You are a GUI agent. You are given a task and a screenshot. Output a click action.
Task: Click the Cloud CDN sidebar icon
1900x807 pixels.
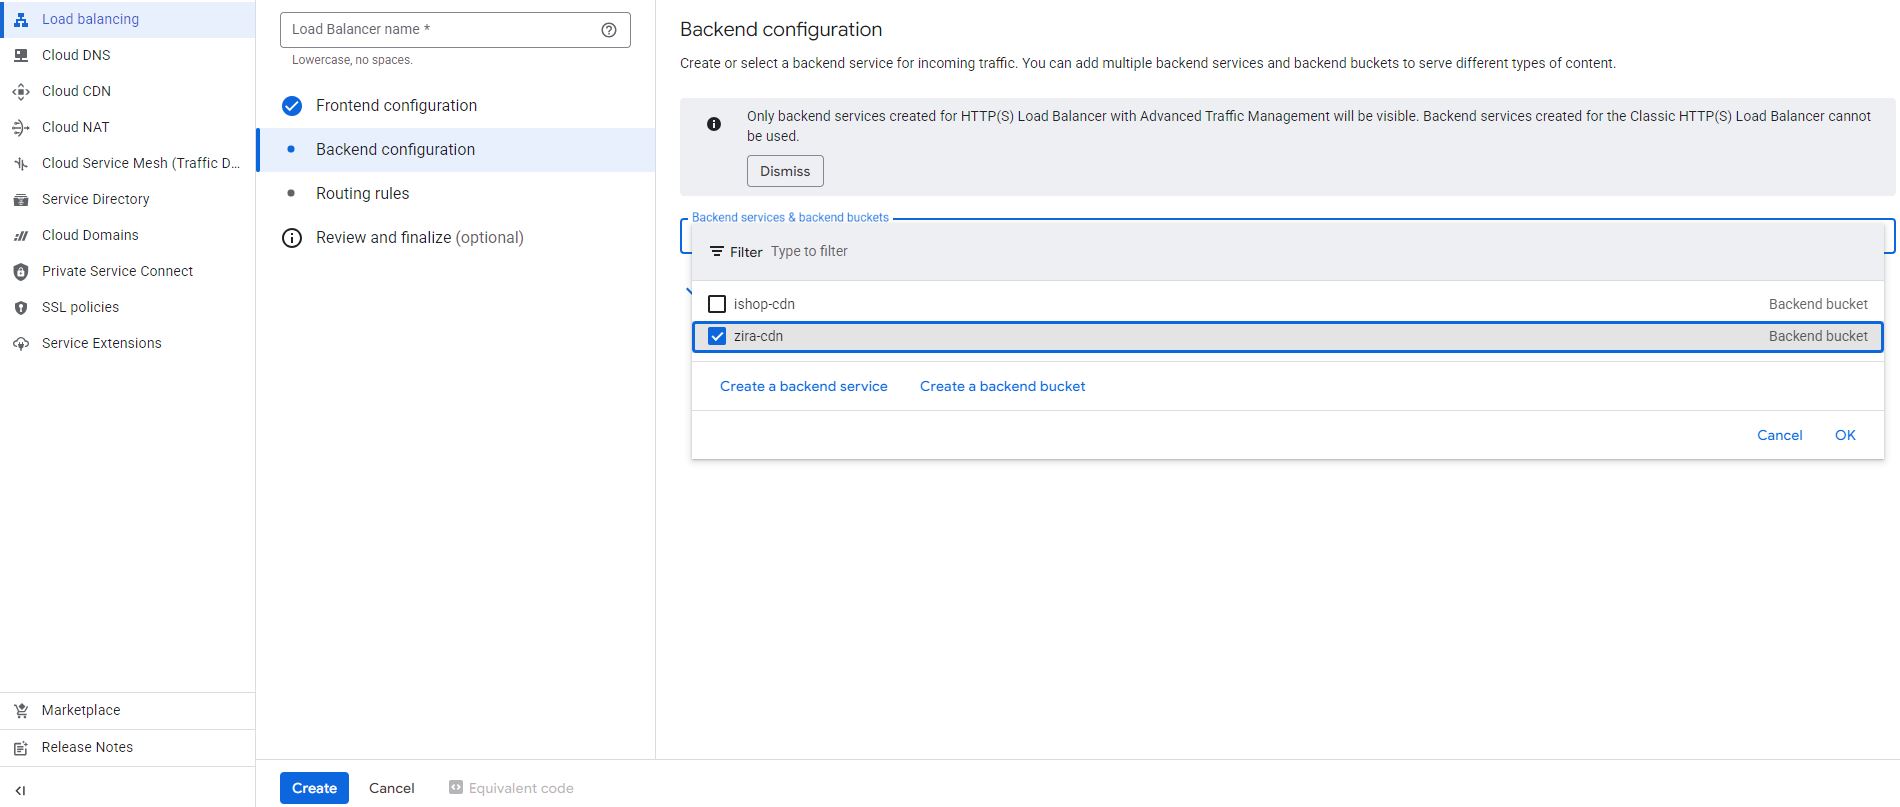(x=21, y=91)
